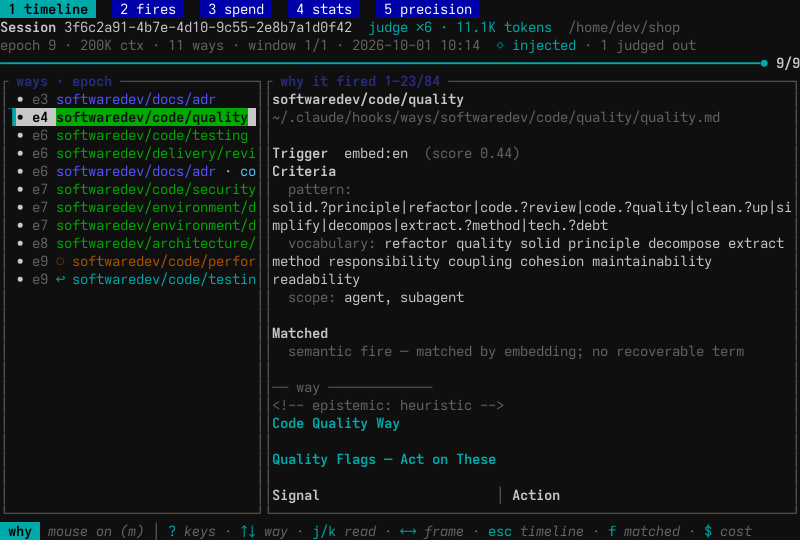Select the e9 softwaredev/code/perfor row
This screenshot has height=540, width=800.
(133, 261)
